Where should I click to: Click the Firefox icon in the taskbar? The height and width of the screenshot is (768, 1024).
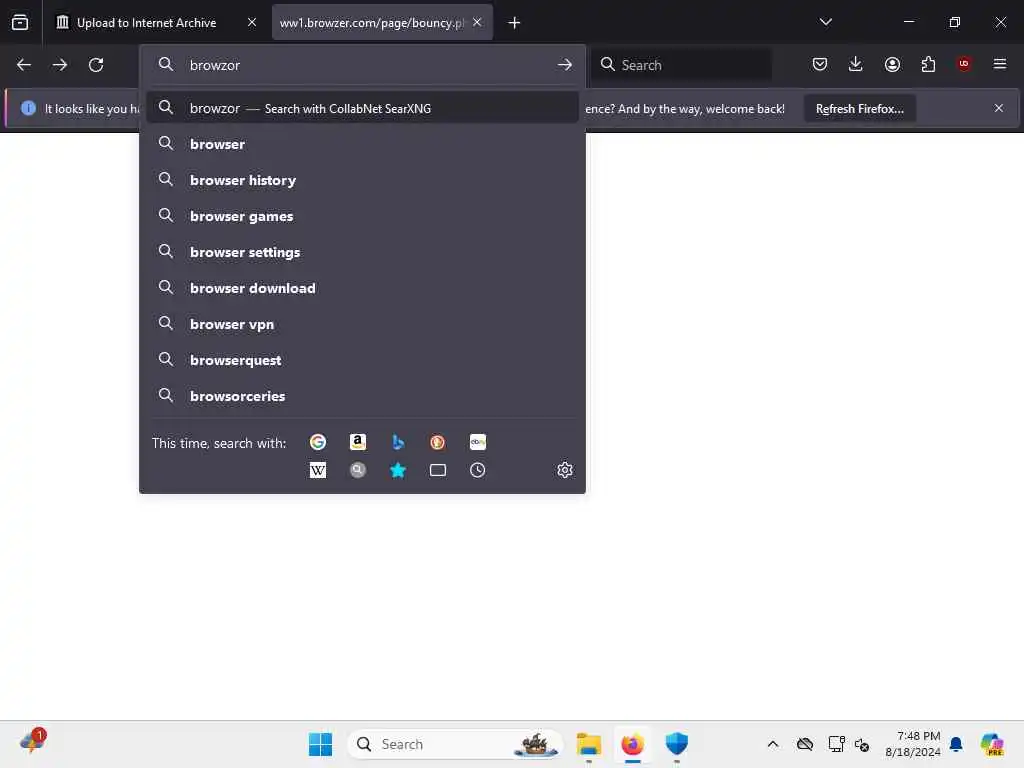[x=632, y=744]
